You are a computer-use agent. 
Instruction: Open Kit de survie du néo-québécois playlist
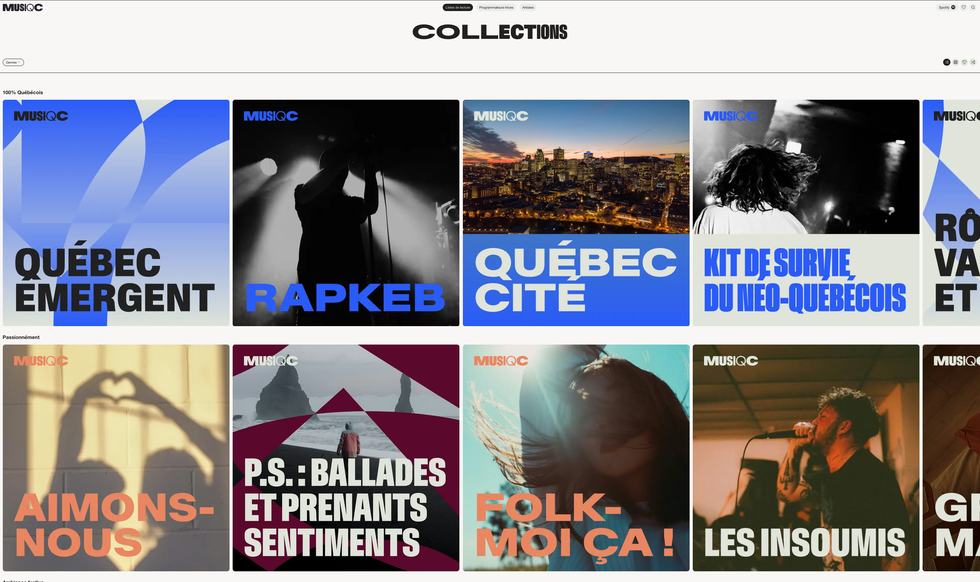click(806, 213)
